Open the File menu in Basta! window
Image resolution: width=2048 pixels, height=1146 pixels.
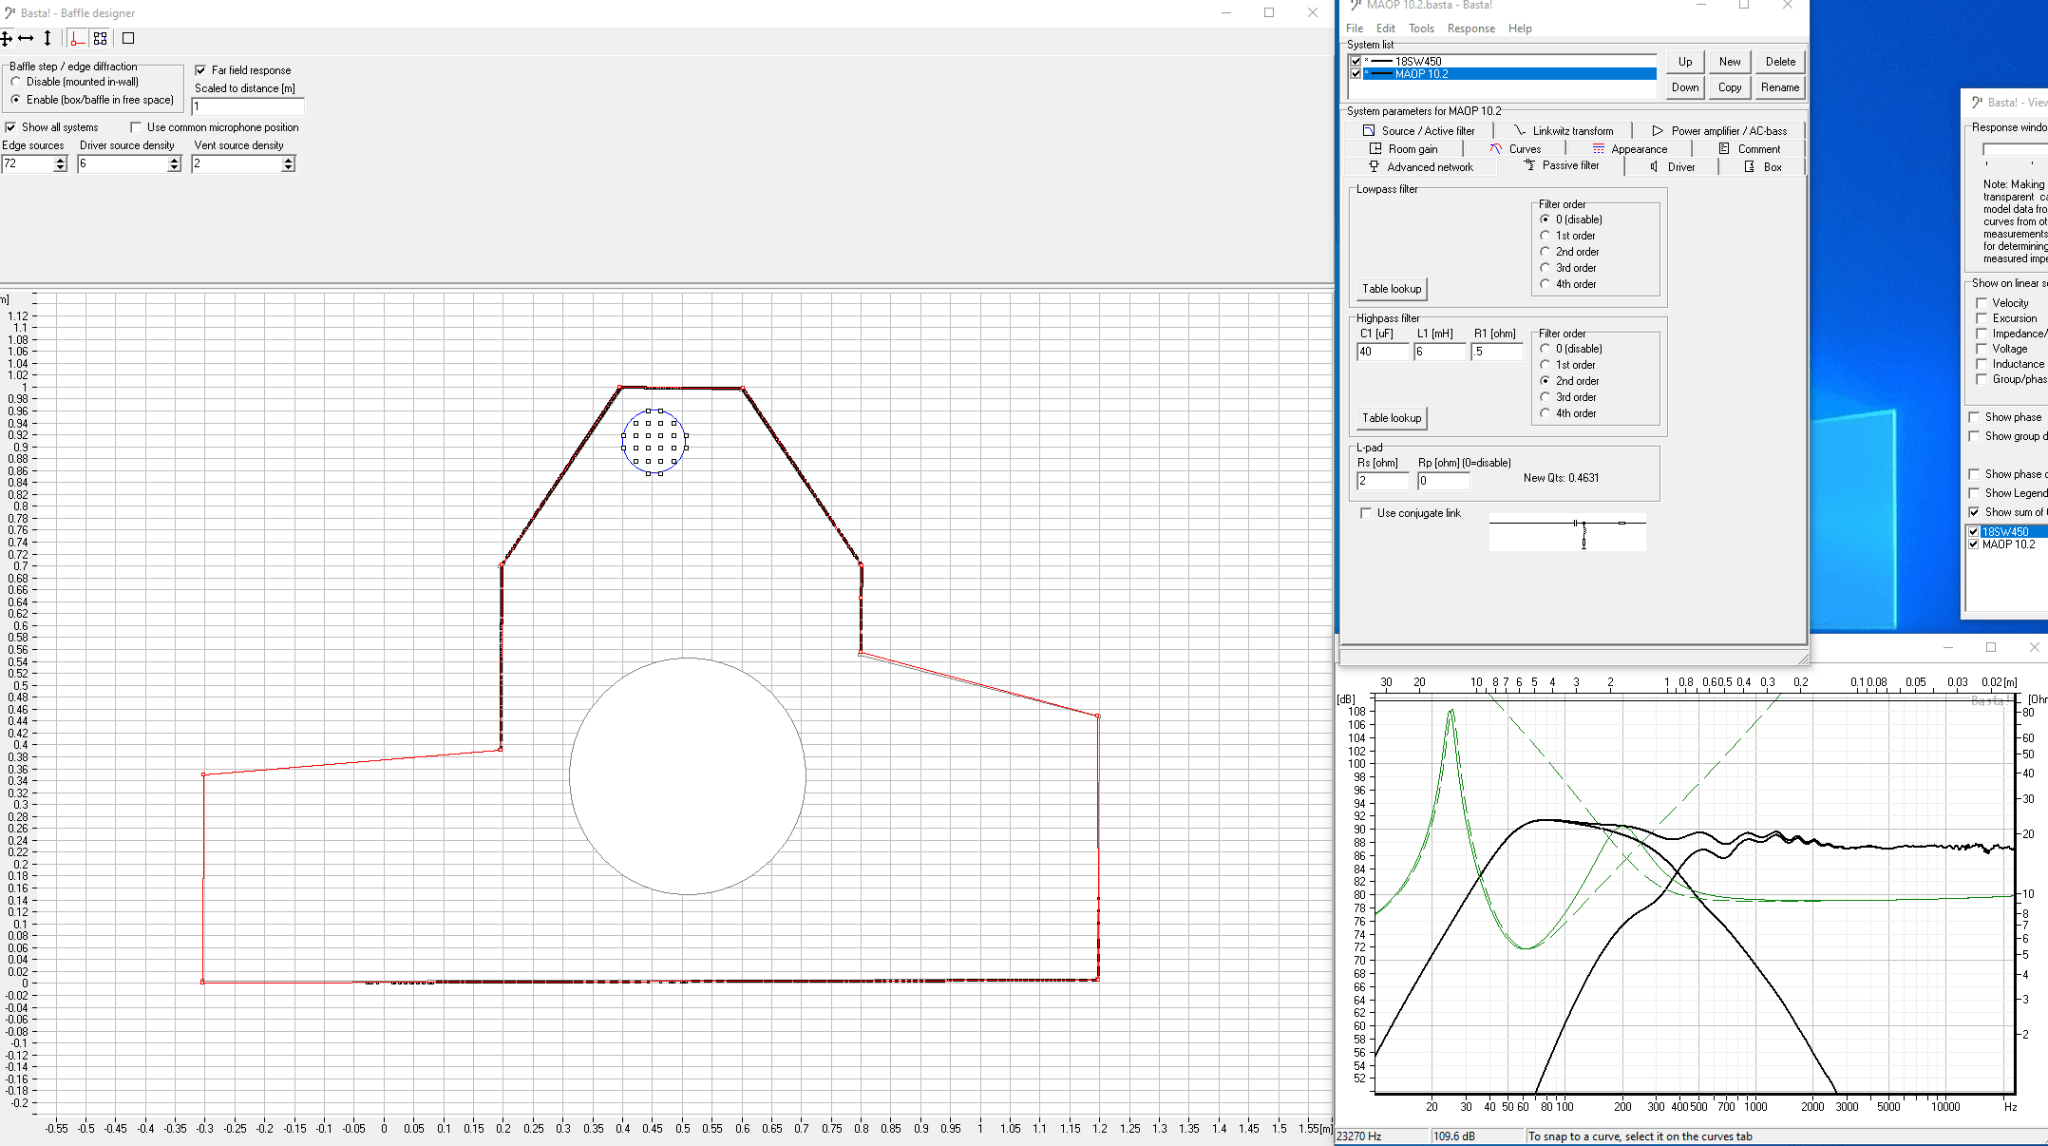pos(1354,28)
